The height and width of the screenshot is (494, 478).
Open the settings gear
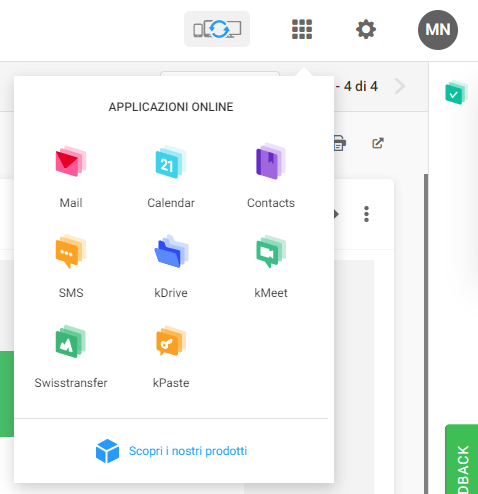click(x=366, y=29)
